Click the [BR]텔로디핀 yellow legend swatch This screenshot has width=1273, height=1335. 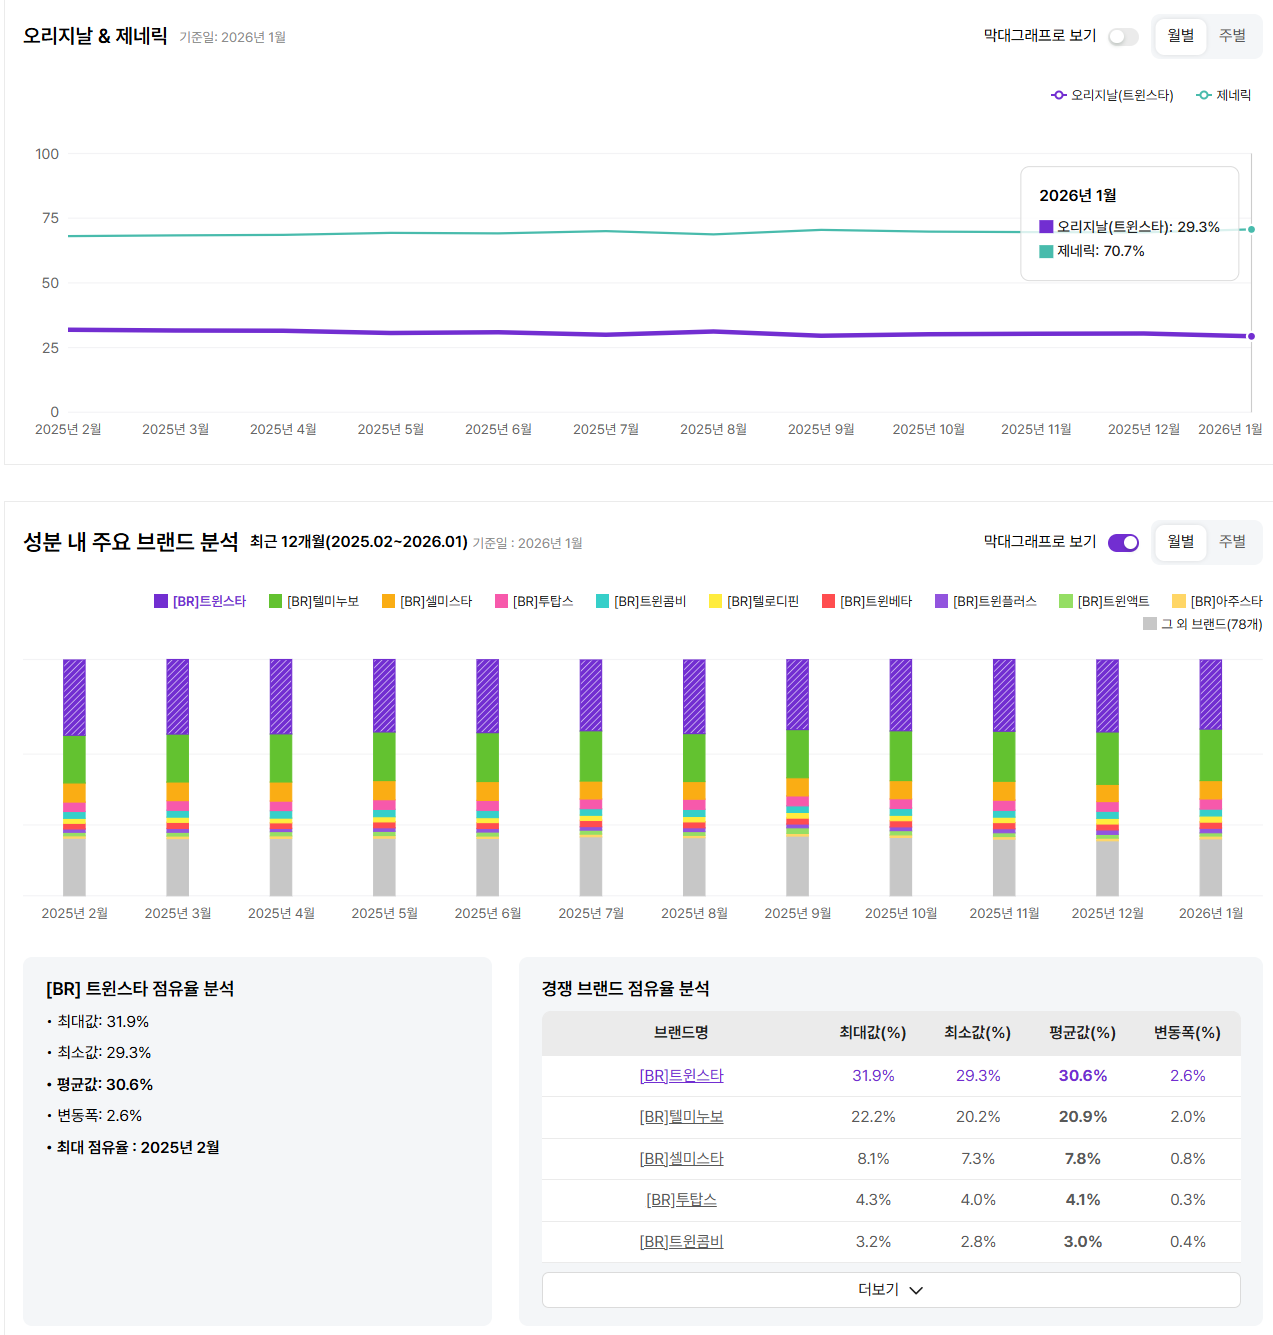(x=715, y=601)
